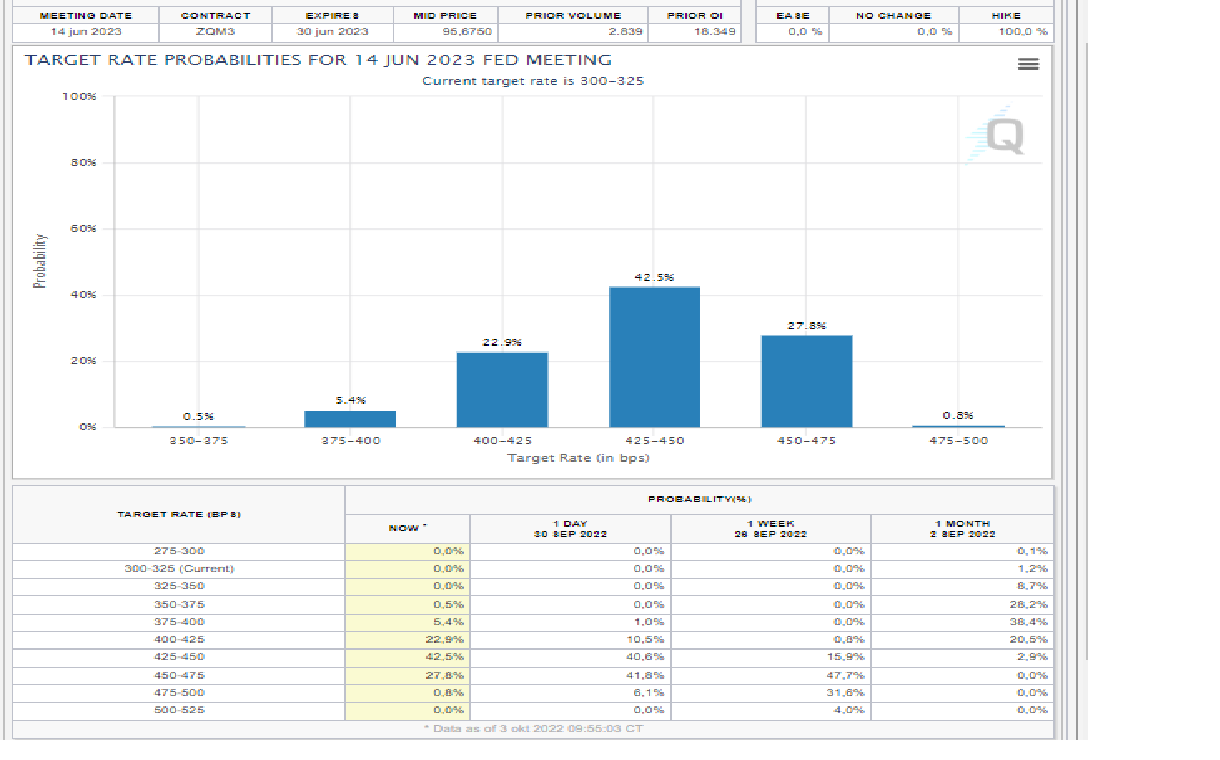
Task: Select the 425-450 bar showing 42.5%
Action: pyautogui.click(x=654, y=357)
